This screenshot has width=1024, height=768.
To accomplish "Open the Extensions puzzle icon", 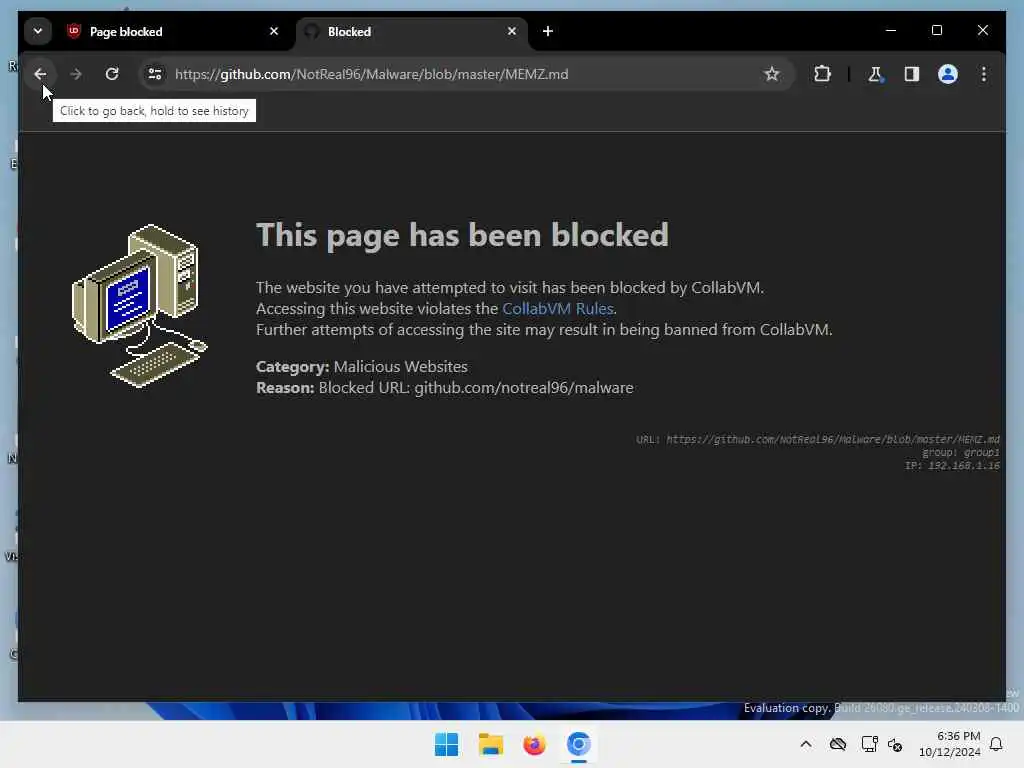I will point(822,74).
